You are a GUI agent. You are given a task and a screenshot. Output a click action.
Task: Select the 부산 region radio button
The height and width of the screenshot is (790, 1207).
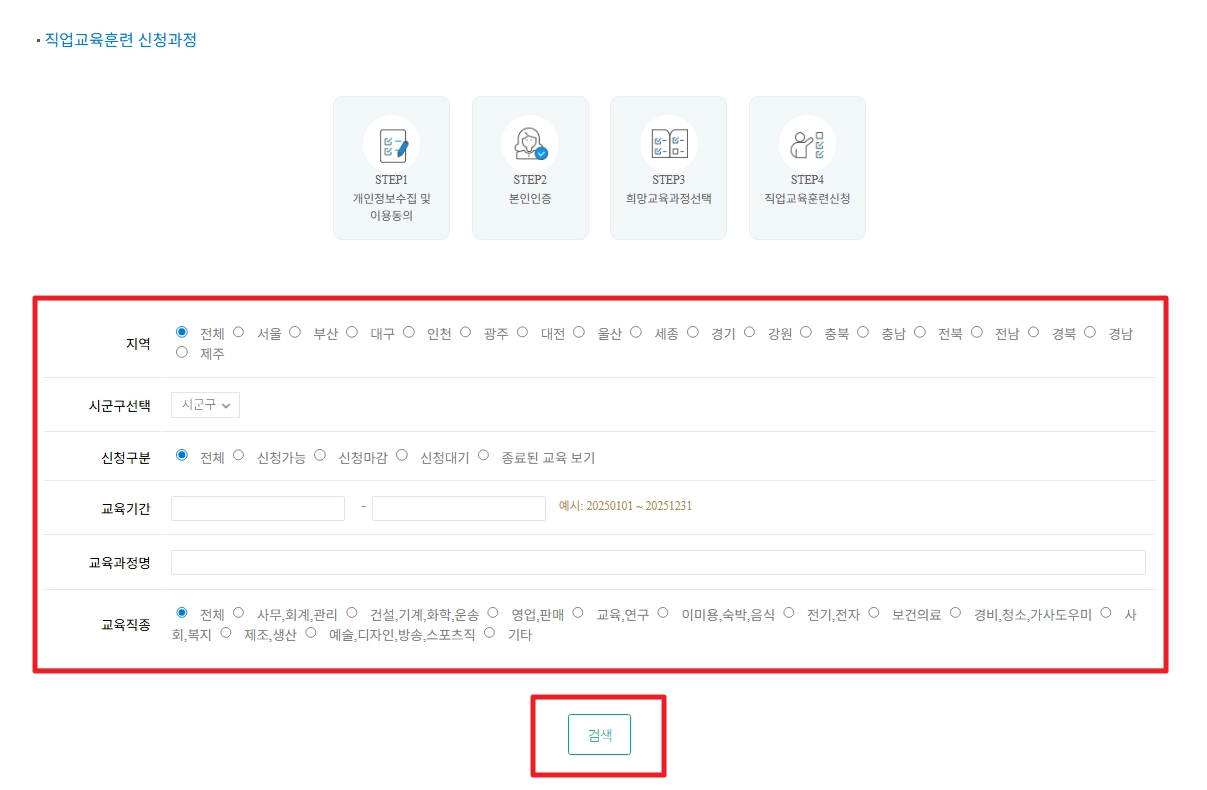(295, 332)
